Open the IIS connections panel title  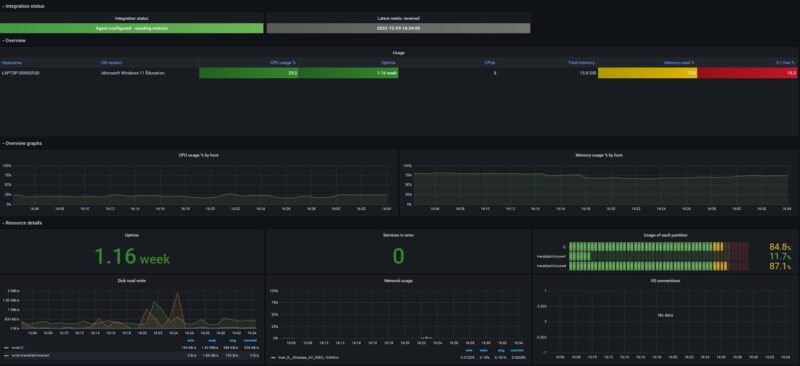coord(666,280)
